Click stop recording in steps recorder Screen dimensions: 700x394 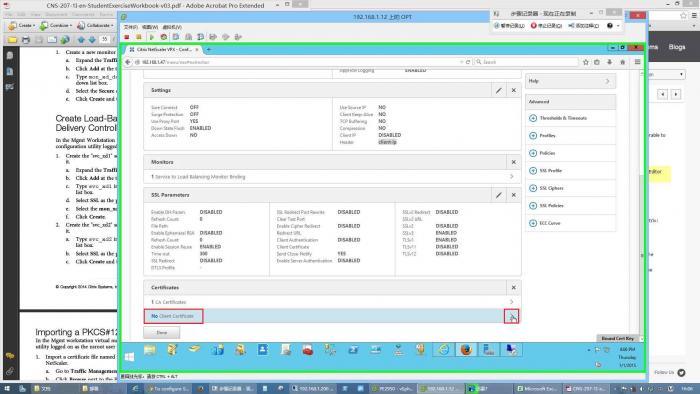pyautogui.click(x=546, y=25)
